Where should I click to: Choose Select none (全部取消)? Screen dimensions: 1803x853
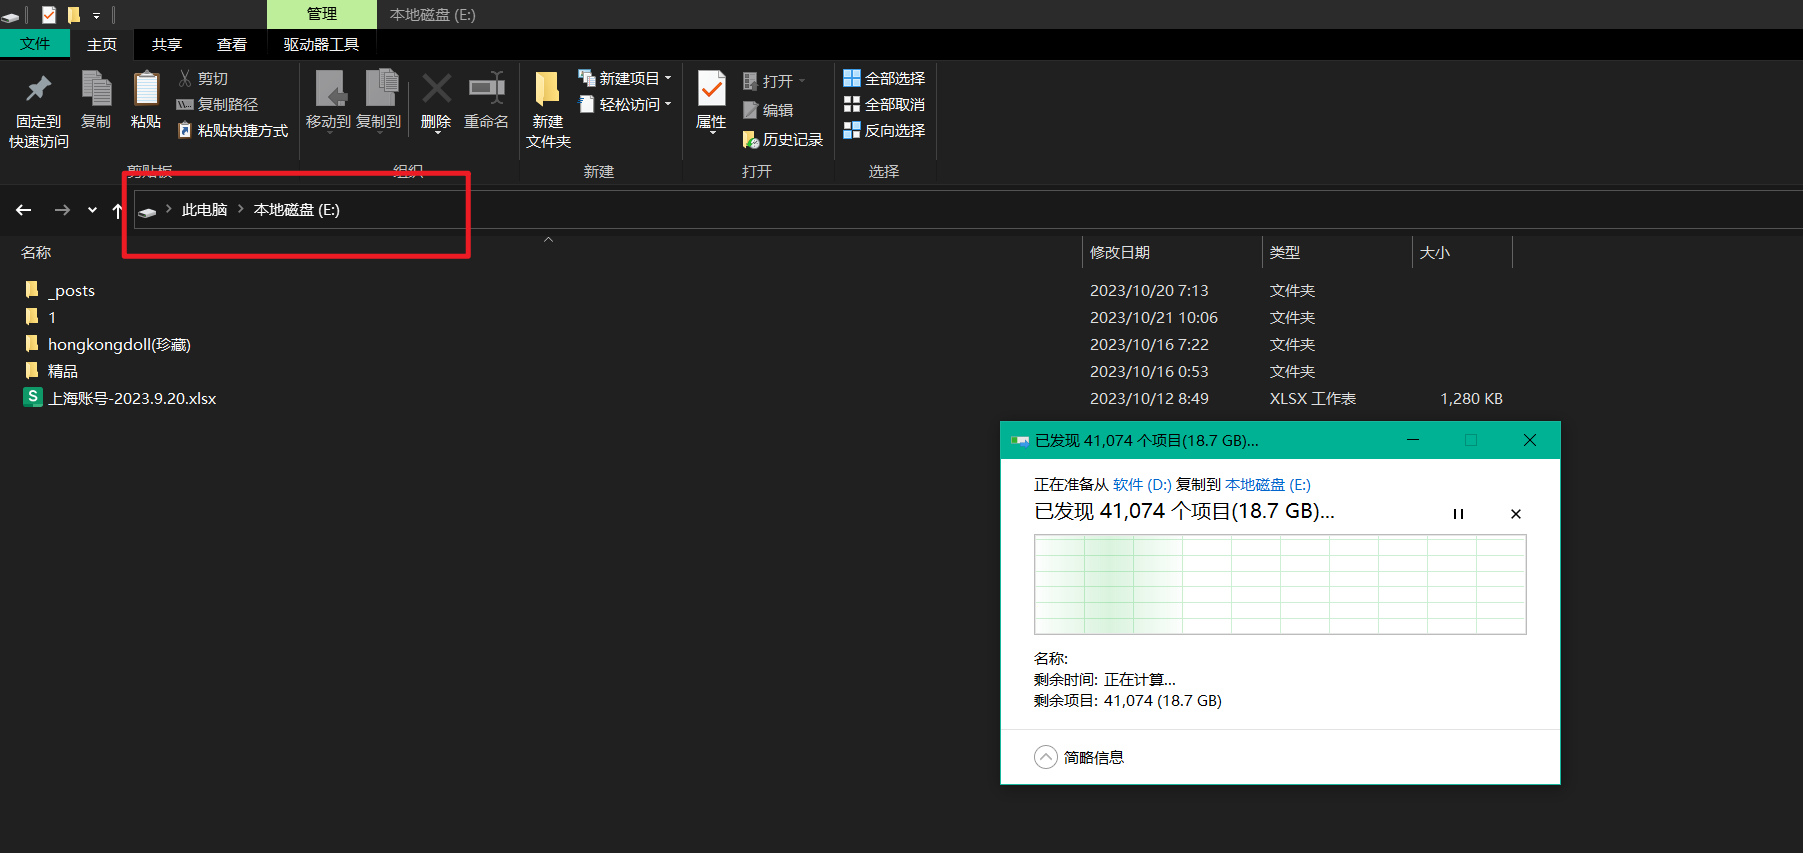pos(884,104)
